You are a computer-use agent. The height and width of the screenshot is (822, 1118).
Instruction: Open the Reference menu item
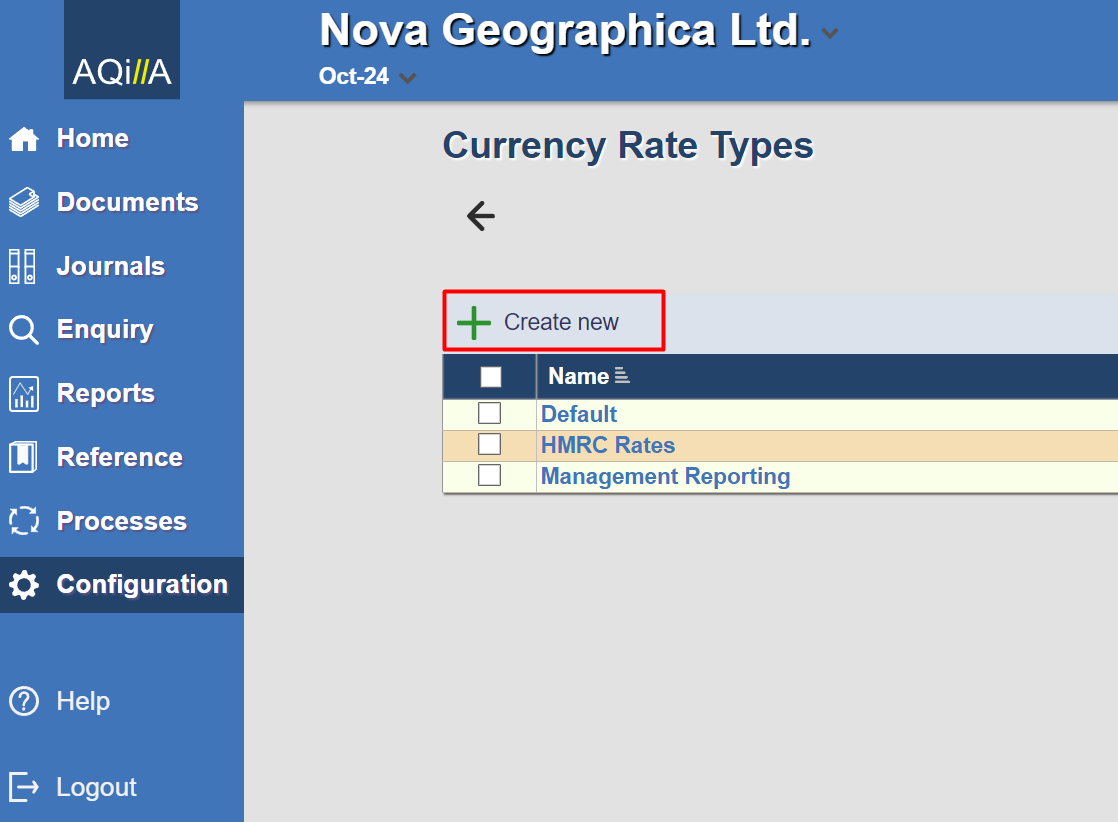point(119,457)
